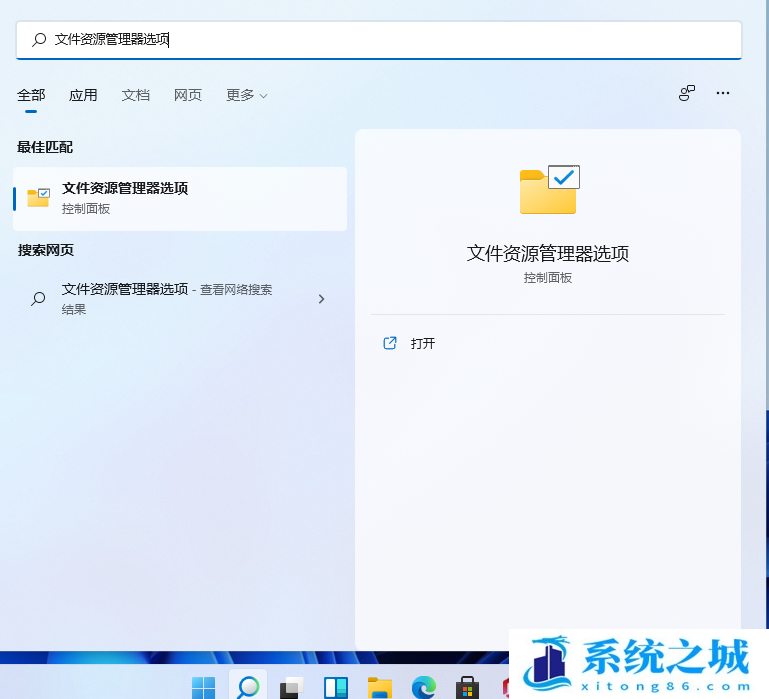Expand the 更多 filter dropdown
The width and height of the screenshot is (769, 699).
click(246, 95)
